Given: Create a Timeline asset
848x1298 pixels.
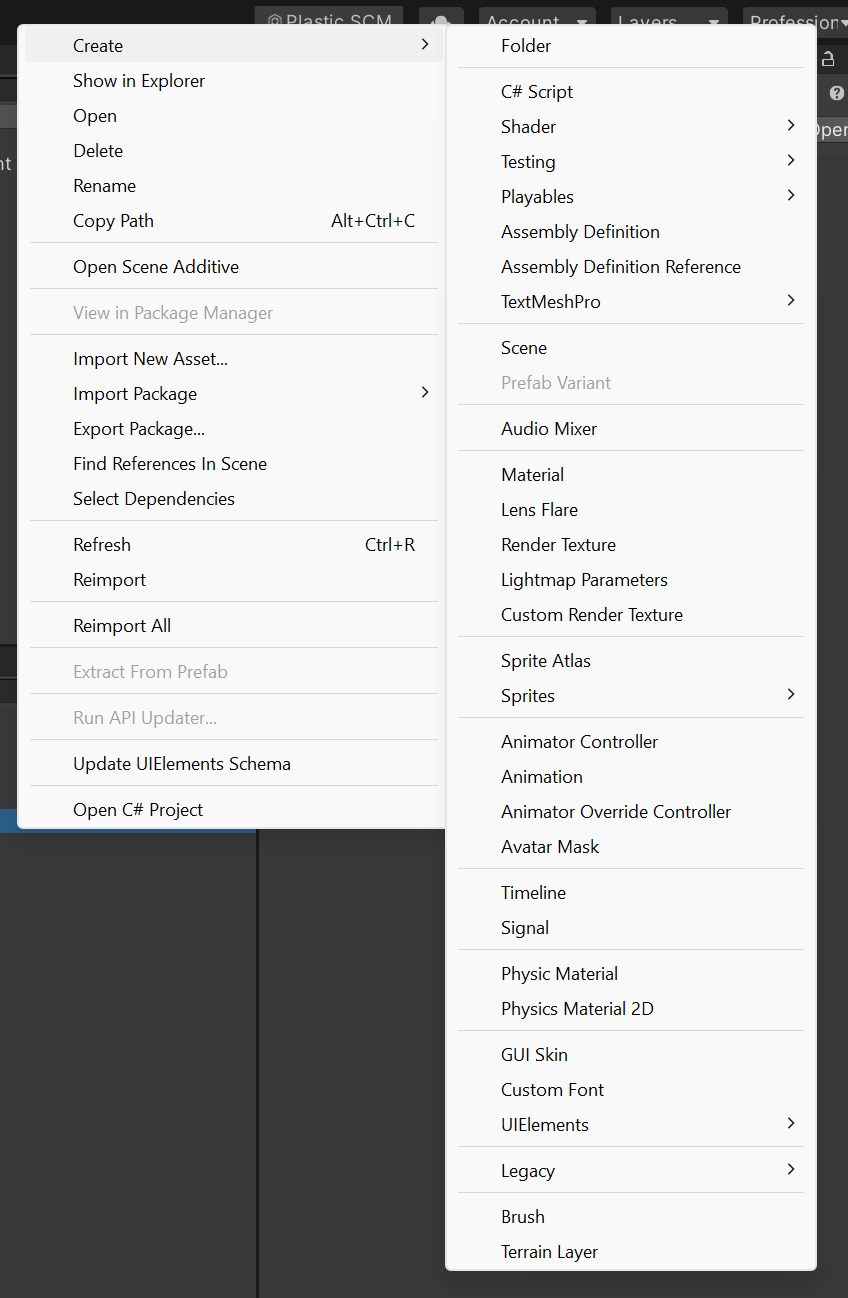Looking at the screenshot, I should coord(631,893).
